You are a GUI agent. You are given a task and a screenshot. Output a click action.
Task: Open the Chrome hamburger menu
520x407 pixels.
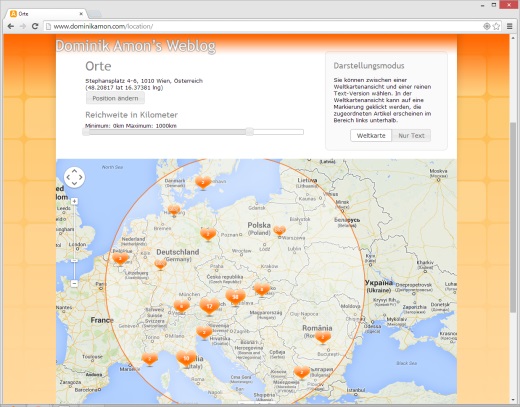point(510,26)
